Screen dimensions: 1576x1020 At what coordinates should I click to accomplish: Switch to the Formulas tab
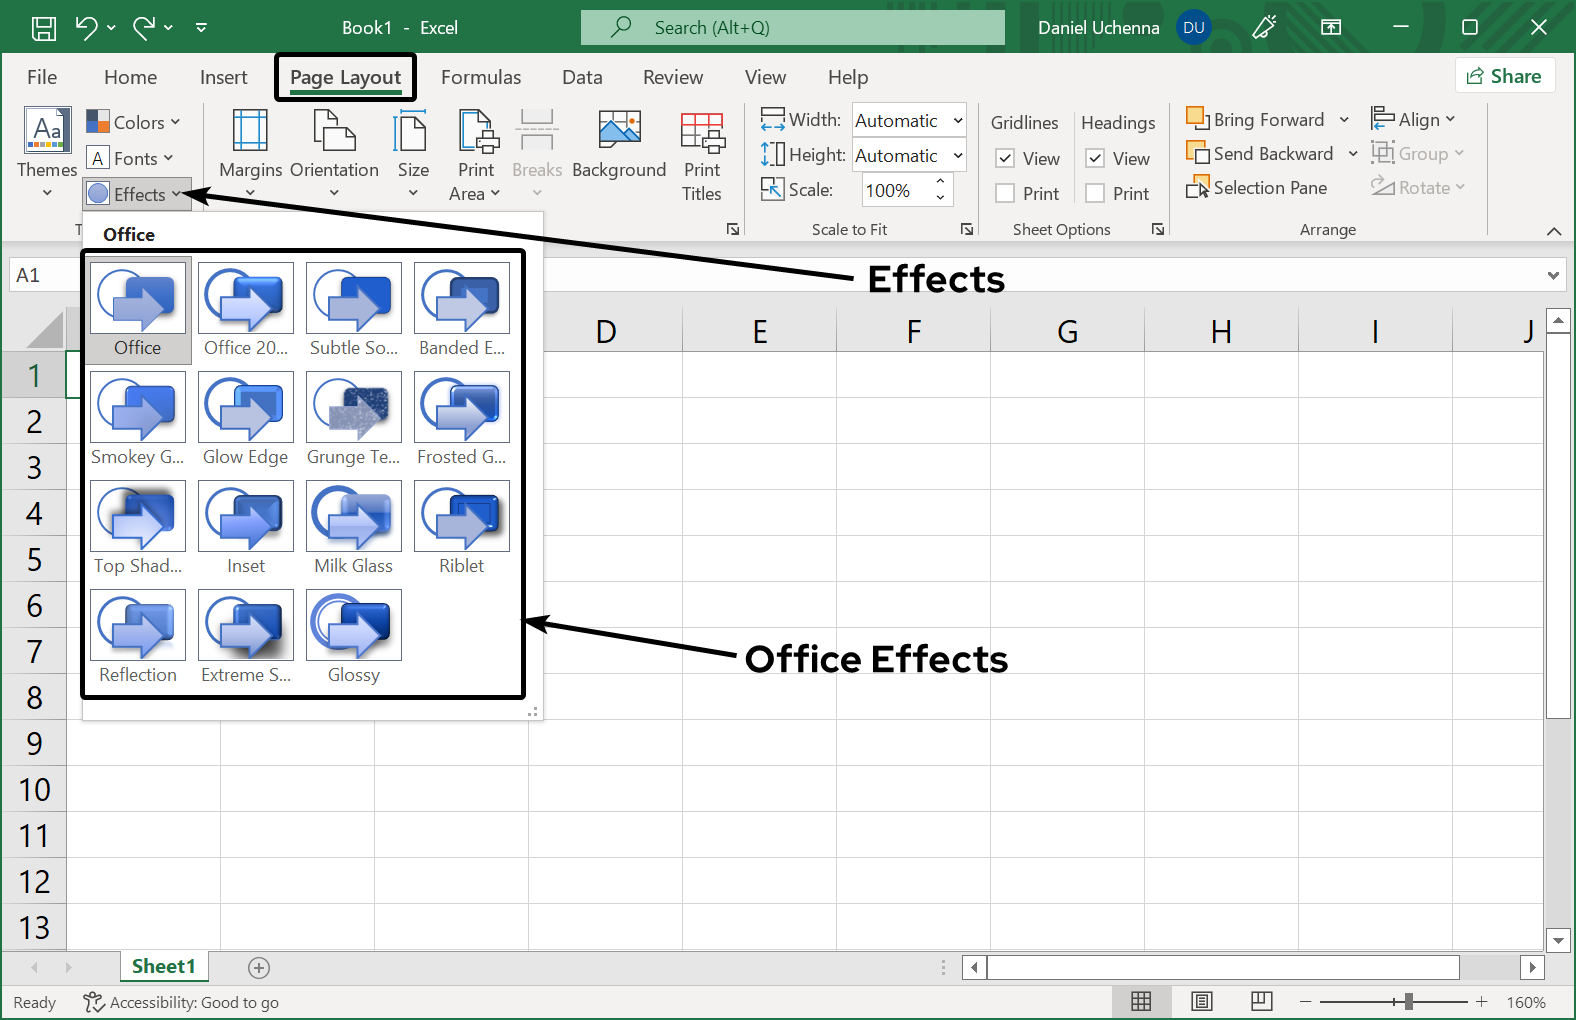coord(481,77)
